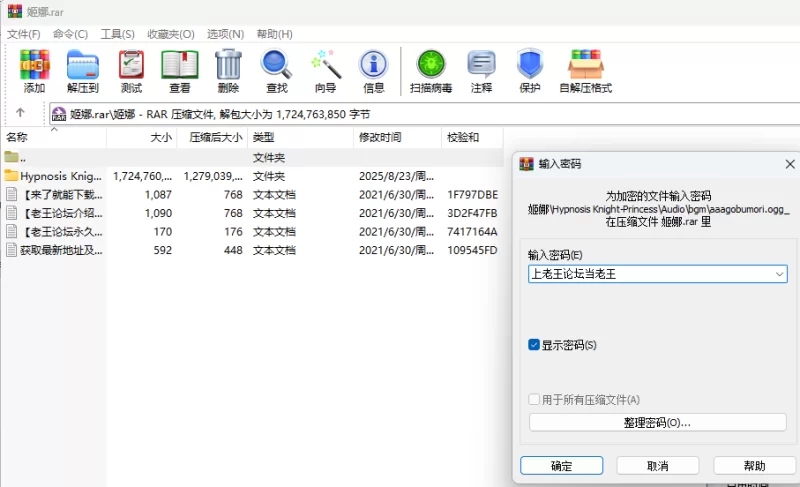Click the file icon for 【老王论坛介绍...
This screenshot has width=800, height=487.
(11, 213)
